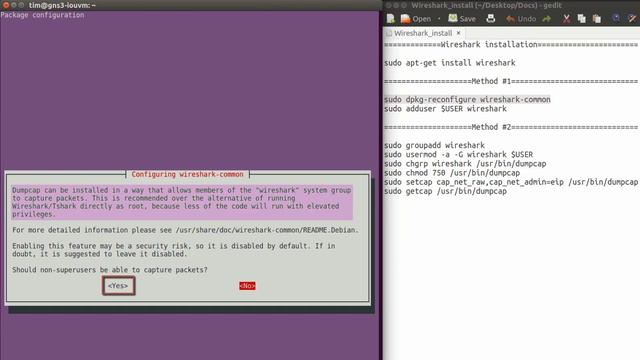Undo the last edit in gedit
Image resolution: width=640 pixels, height=360 pixels.
[521, 19]
